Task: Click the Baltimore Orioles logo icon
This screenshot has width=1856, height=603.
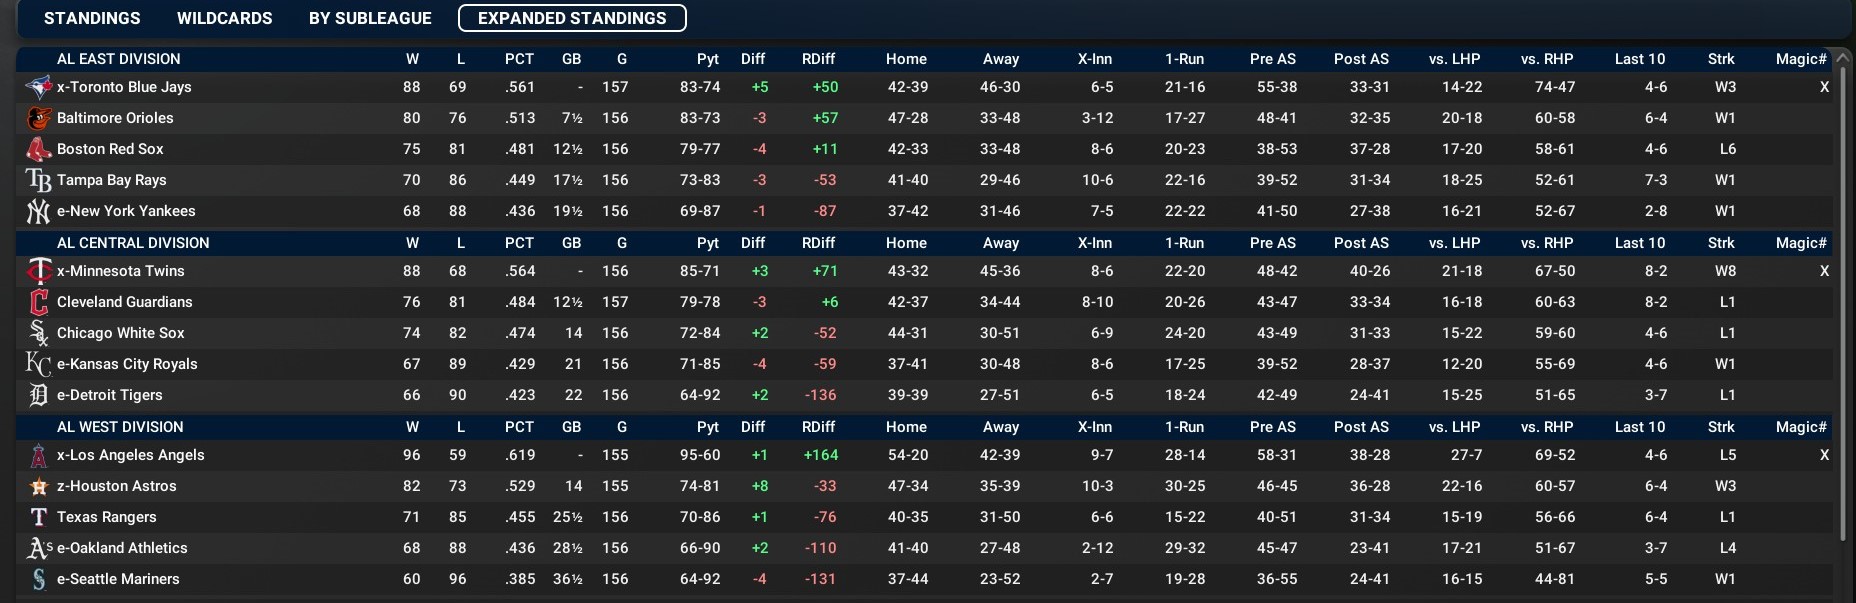Action: (38, 118)
